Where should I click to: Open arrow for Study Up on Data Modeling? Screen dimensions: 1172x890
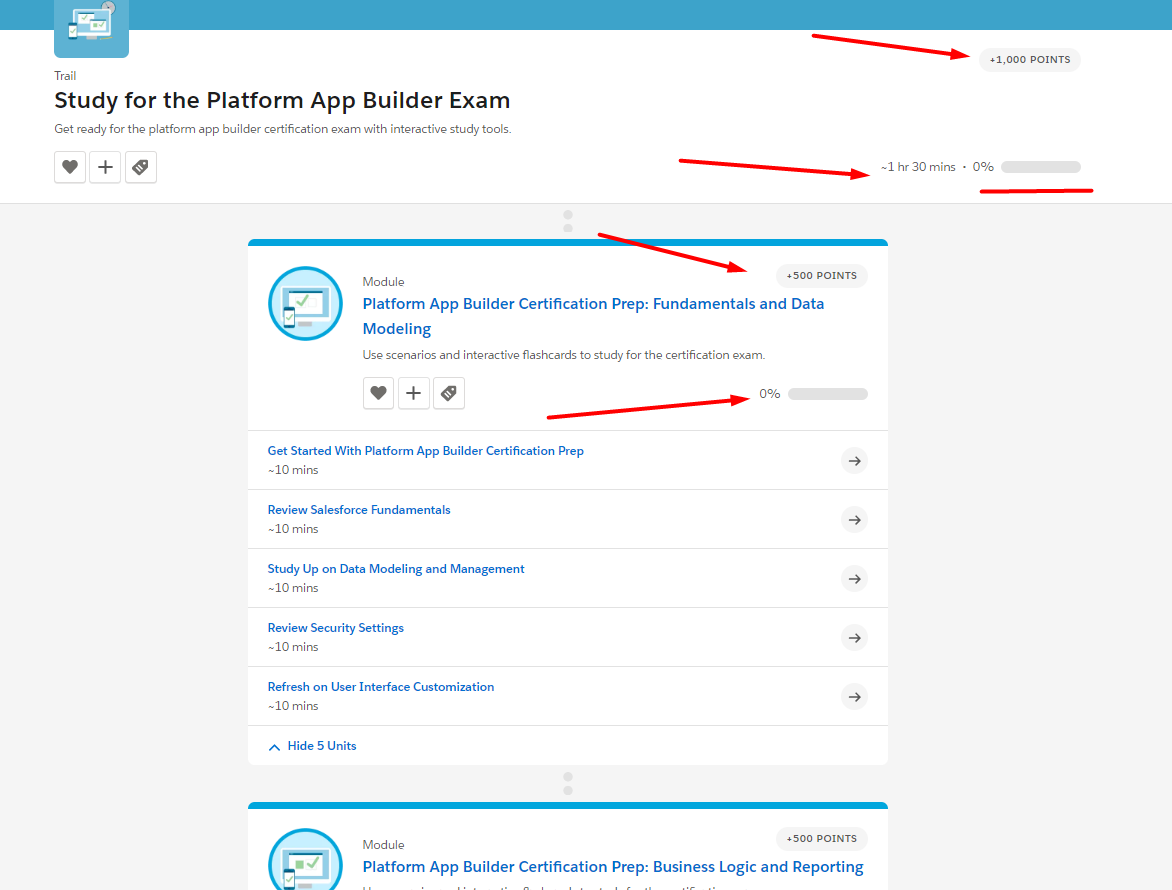854,579
